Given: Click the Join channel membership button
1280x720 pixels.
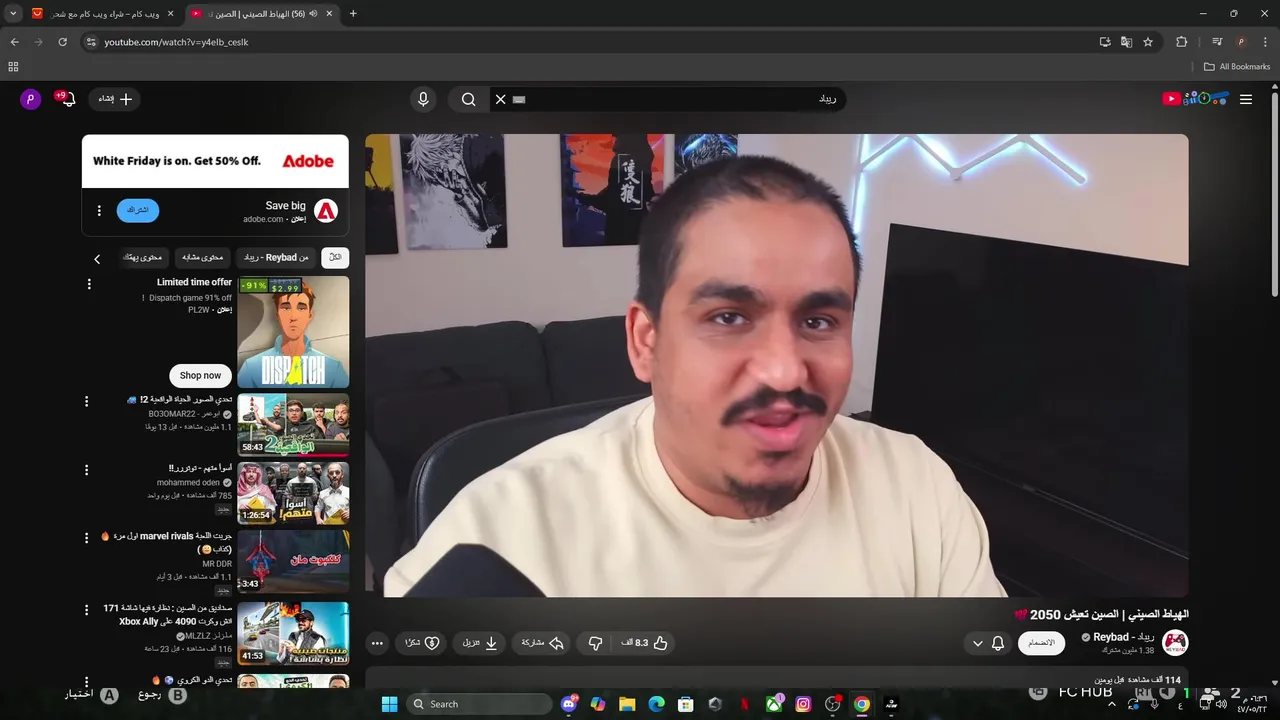Looking at the screenshot, I should click(1041, 643).
